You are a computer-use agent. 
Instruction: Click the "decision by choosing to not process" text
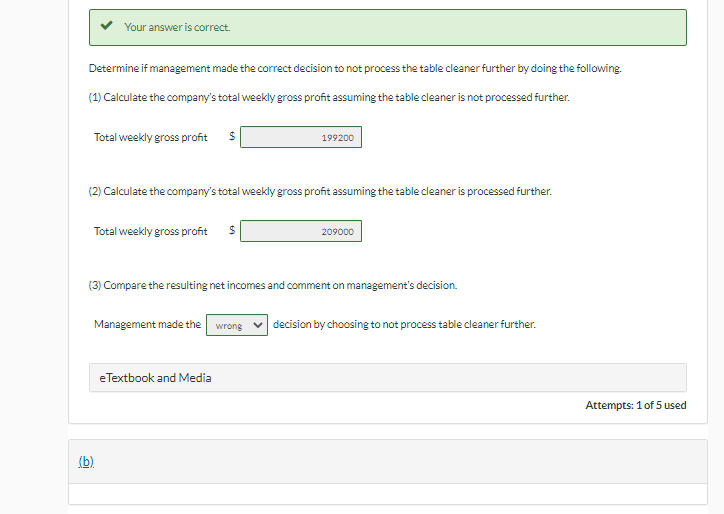click(x=404, y=325)
